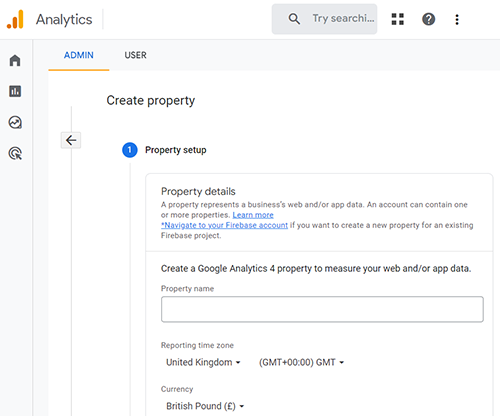Screen dimensions: 500x416
Task: Open the Home icon in sidebar
Action: pyautogui.click(x=15, y=60)
